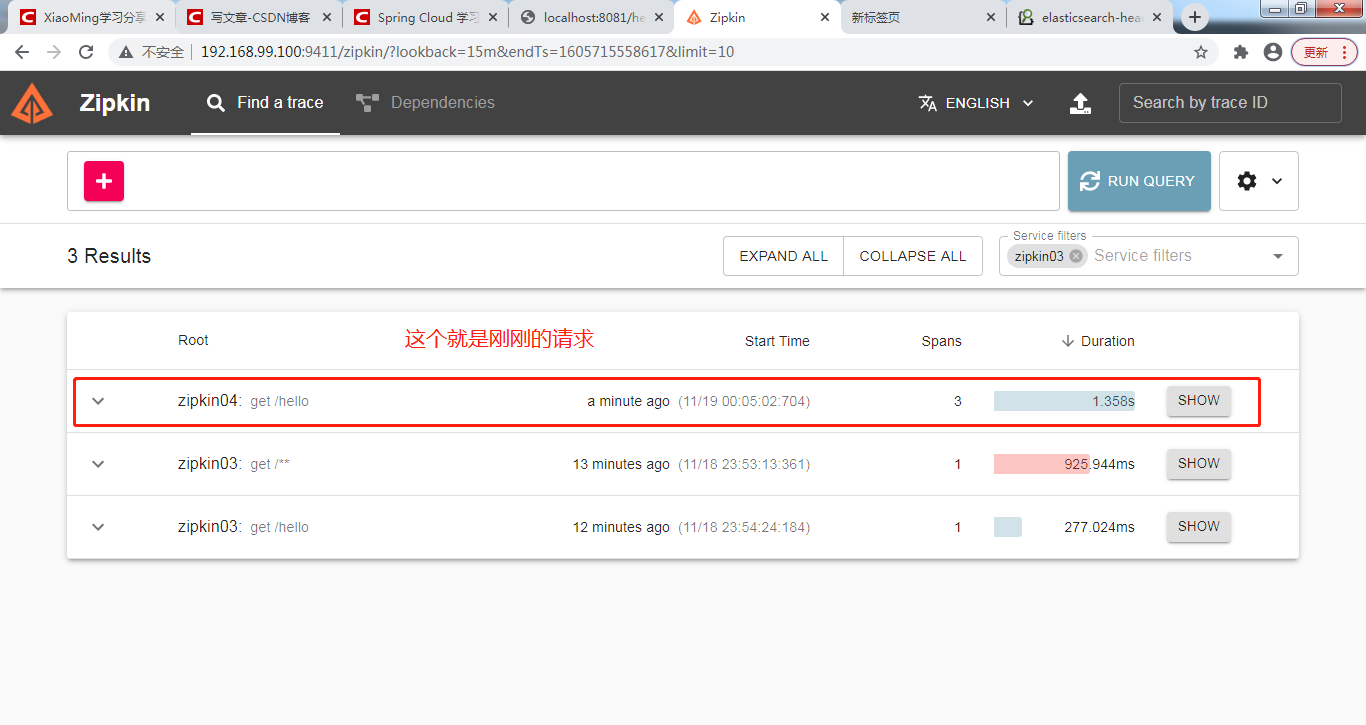Close the 新标签页 browser tab

(x=991, y=18)
